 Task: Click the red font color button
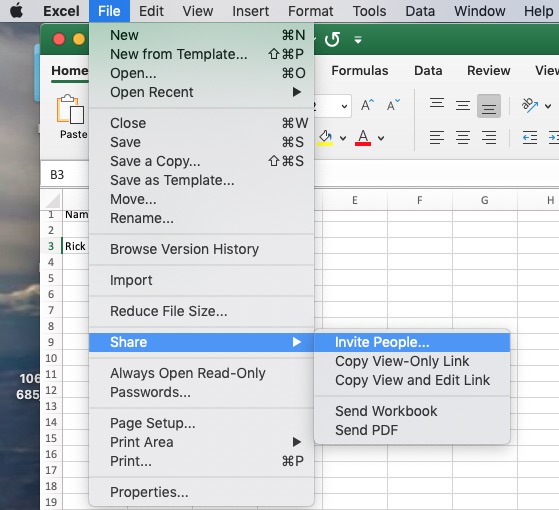[x=363, y=138]
